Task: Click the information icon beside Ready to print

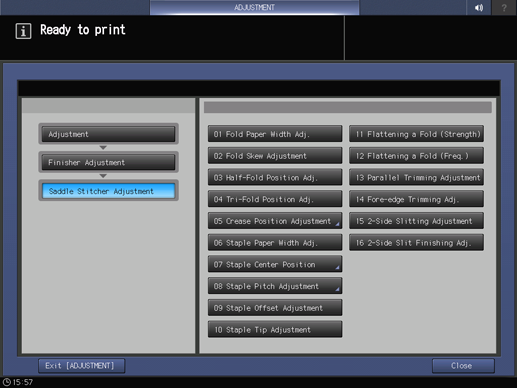Action: click(x=23, y=31)
